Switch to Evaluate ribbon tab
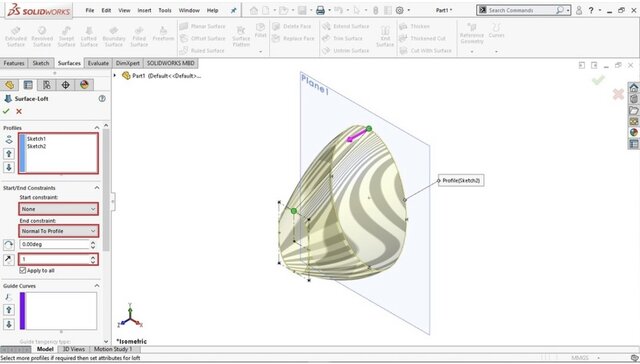 (98, 63)
